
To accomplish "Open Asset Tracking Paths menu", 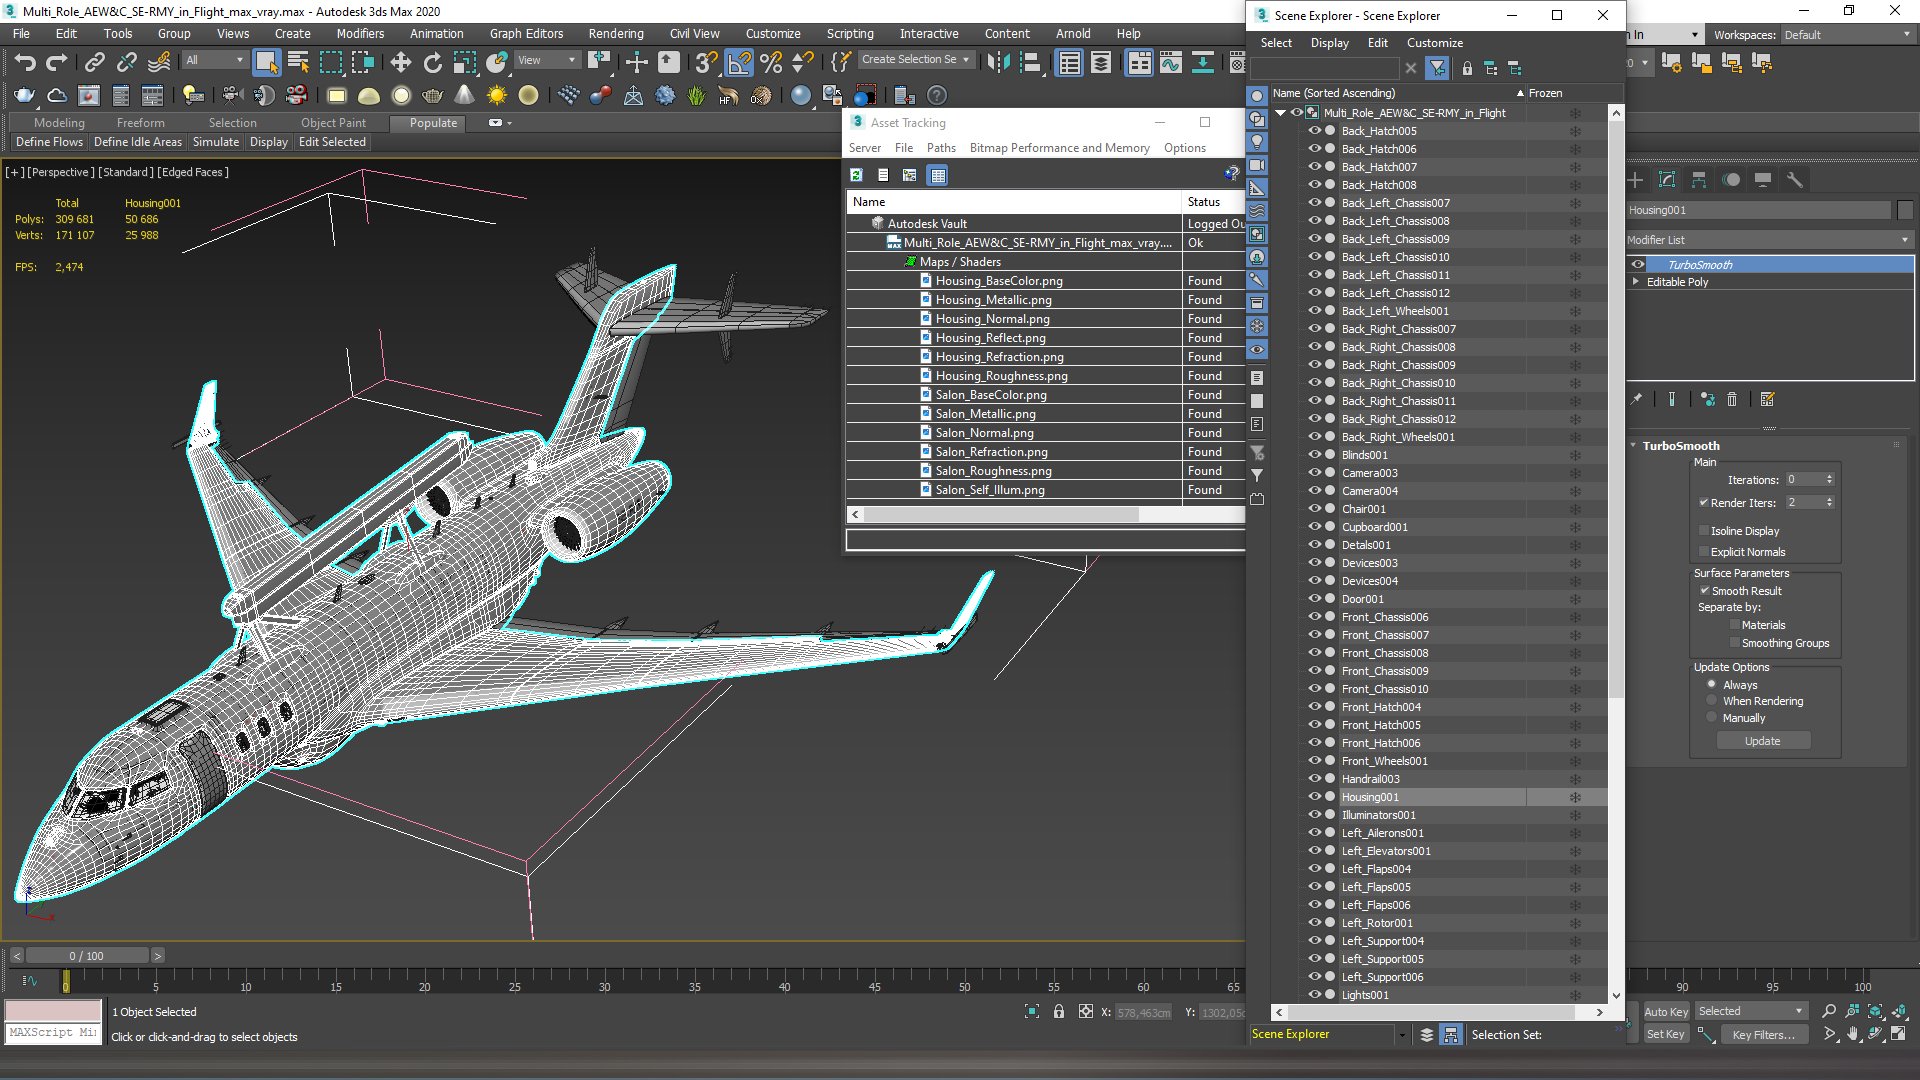I will tap(941, 148).
